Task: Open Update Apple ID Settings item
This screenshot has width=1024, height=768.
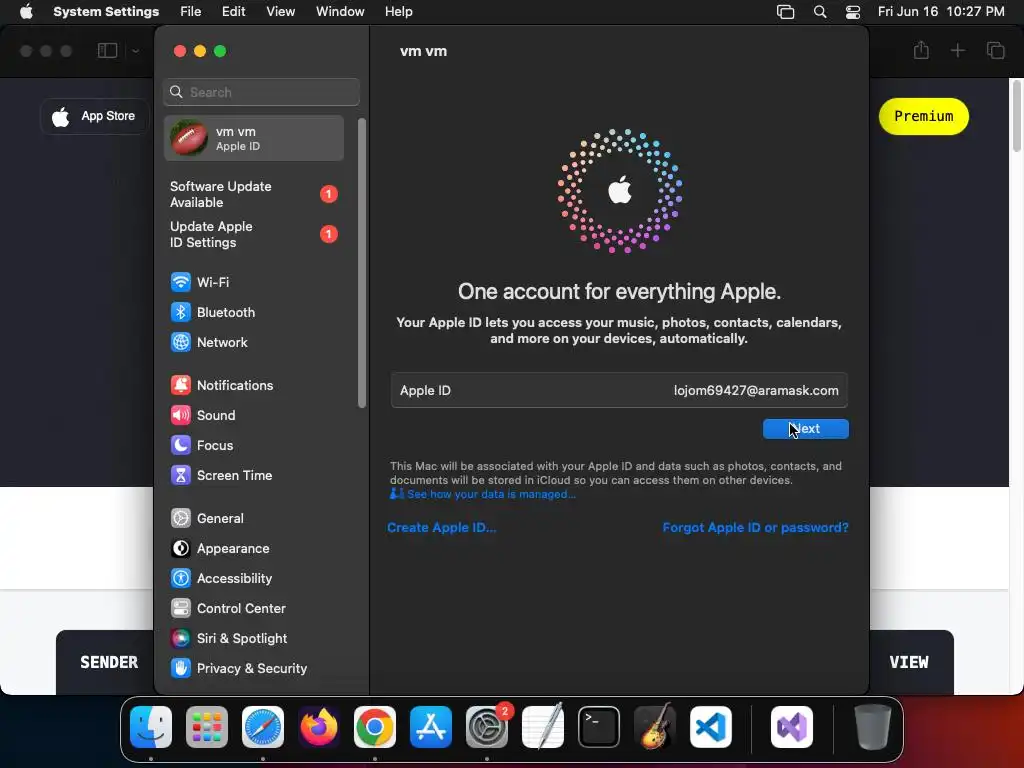Action: (253, 234)
